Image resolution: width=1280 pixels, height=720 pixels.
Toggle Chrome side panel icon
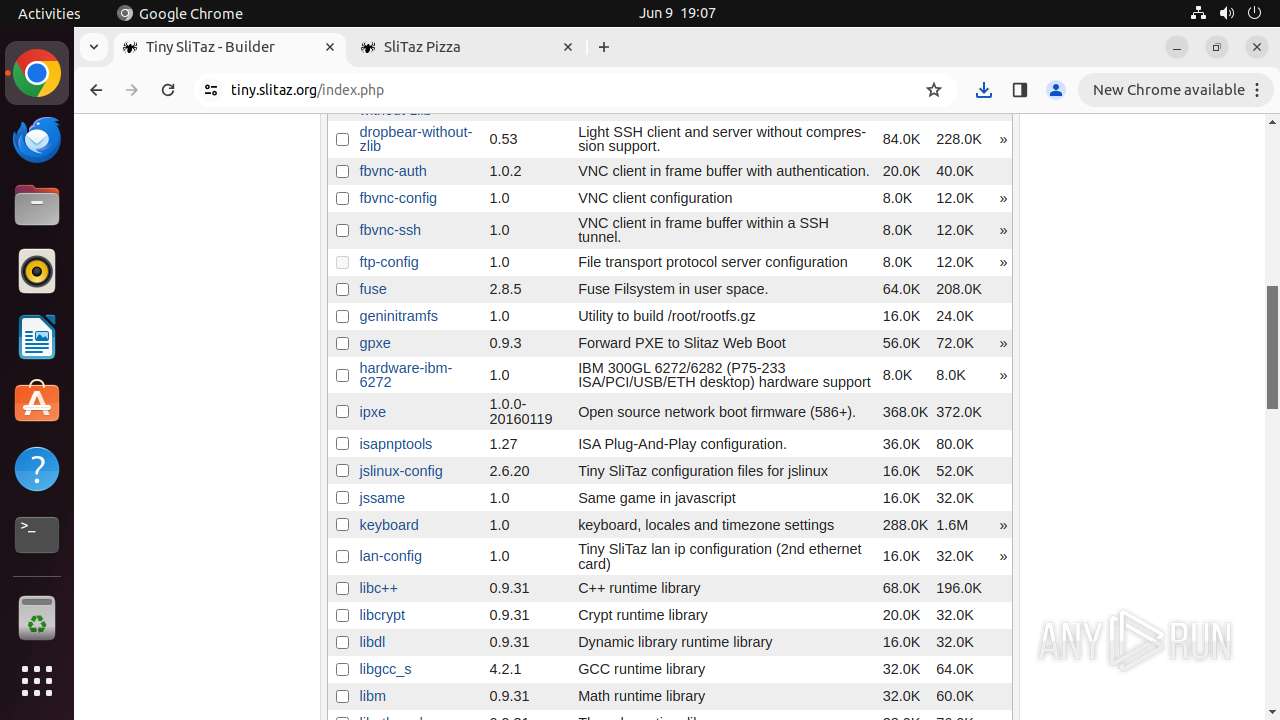[1020, 90]
